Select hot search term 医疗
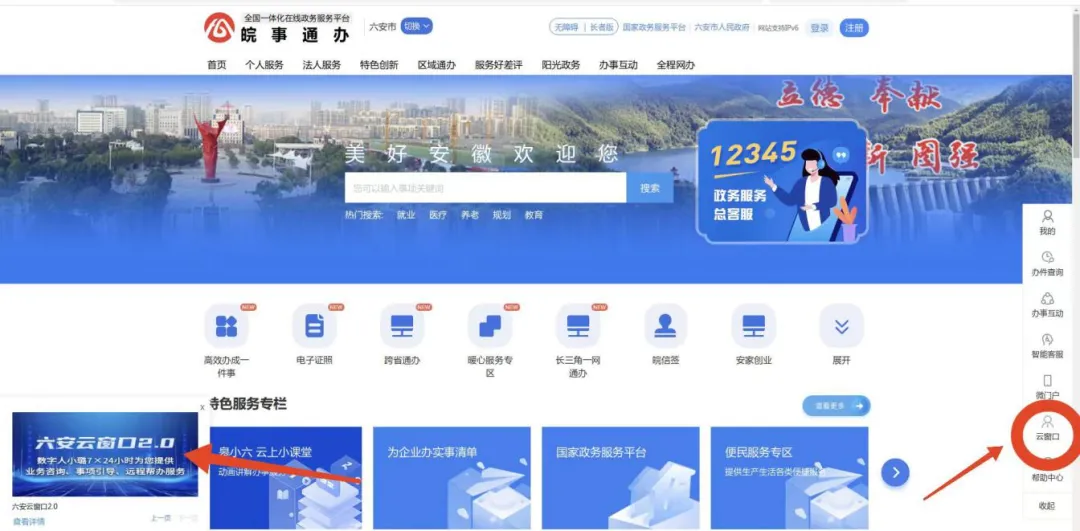This screenshot has width=1080, height=531. tap(438, 215)
